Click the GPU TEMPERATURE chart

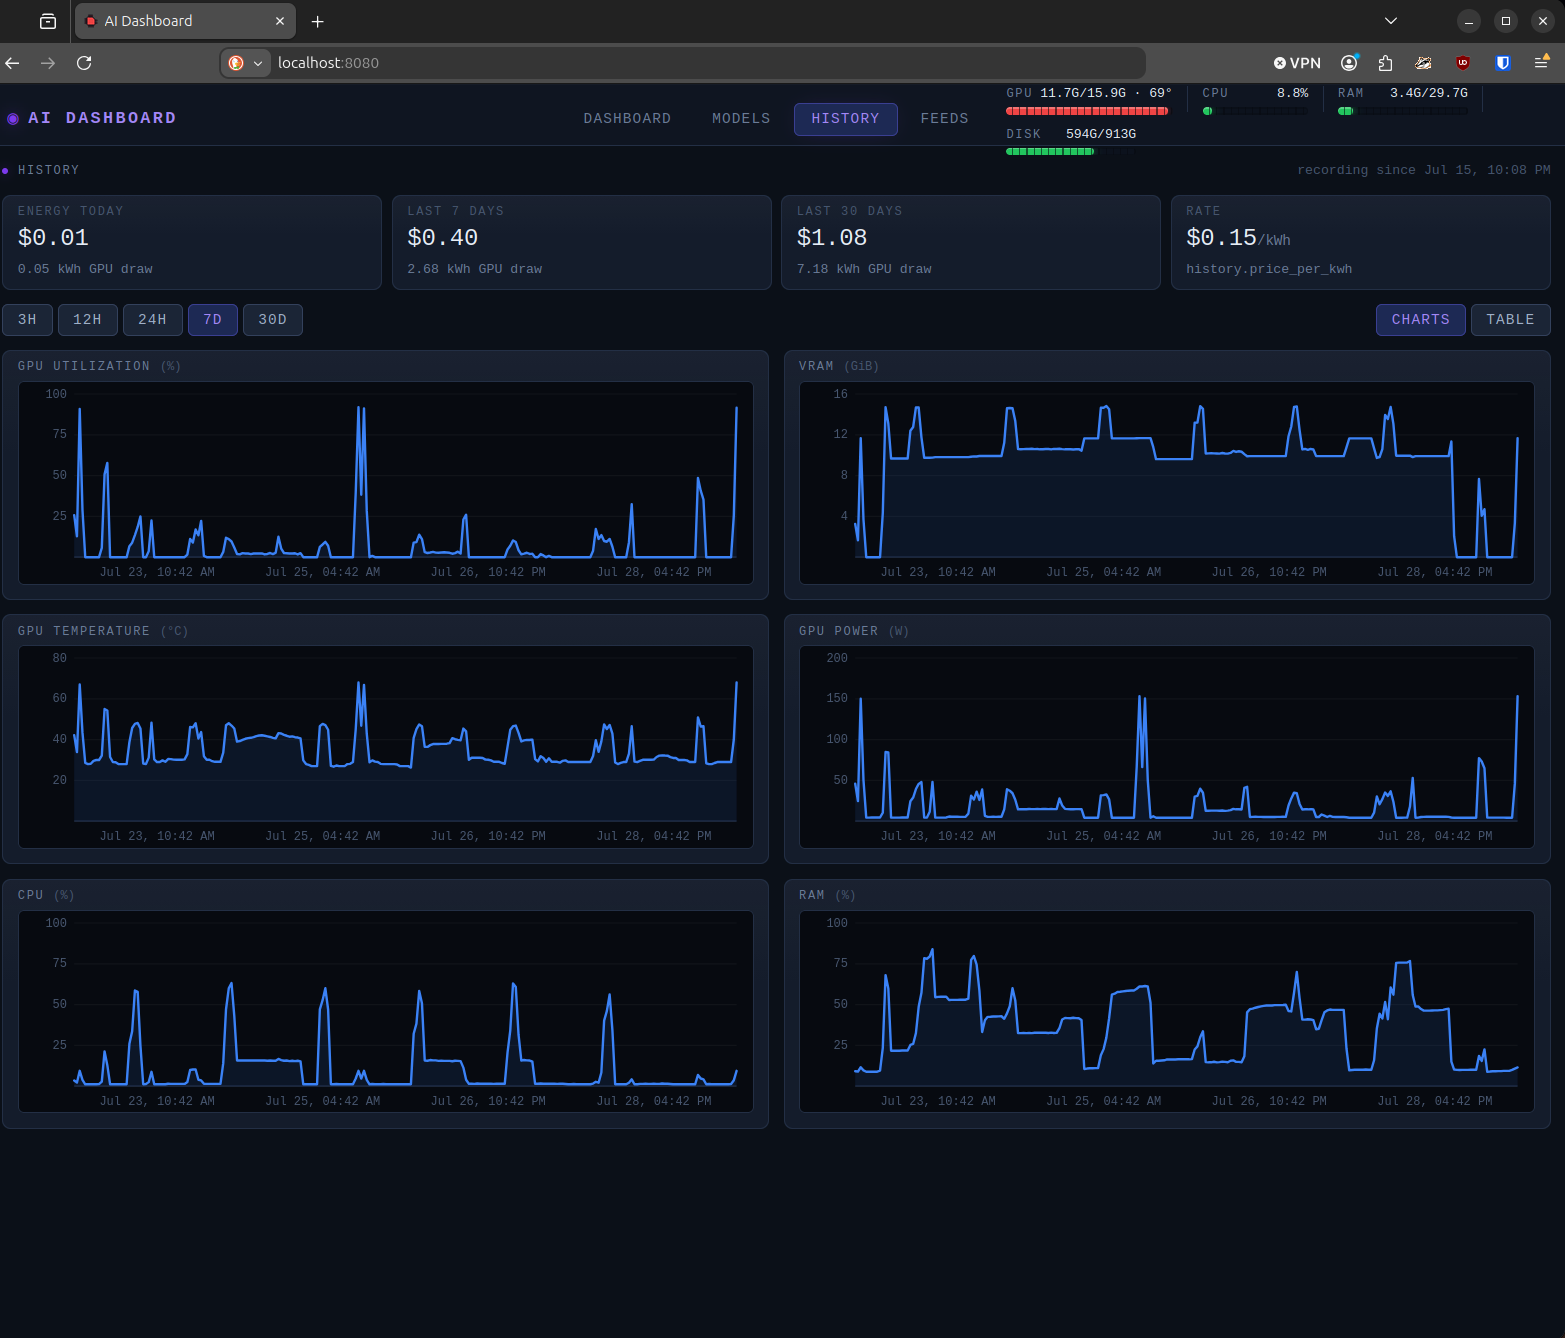pos(386,747)
